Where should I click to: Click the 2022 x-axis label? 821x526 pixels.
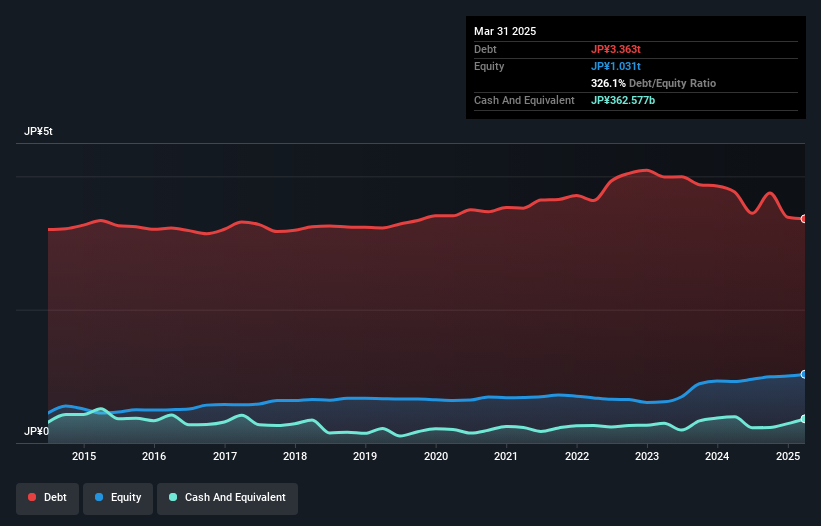[576, 456]
